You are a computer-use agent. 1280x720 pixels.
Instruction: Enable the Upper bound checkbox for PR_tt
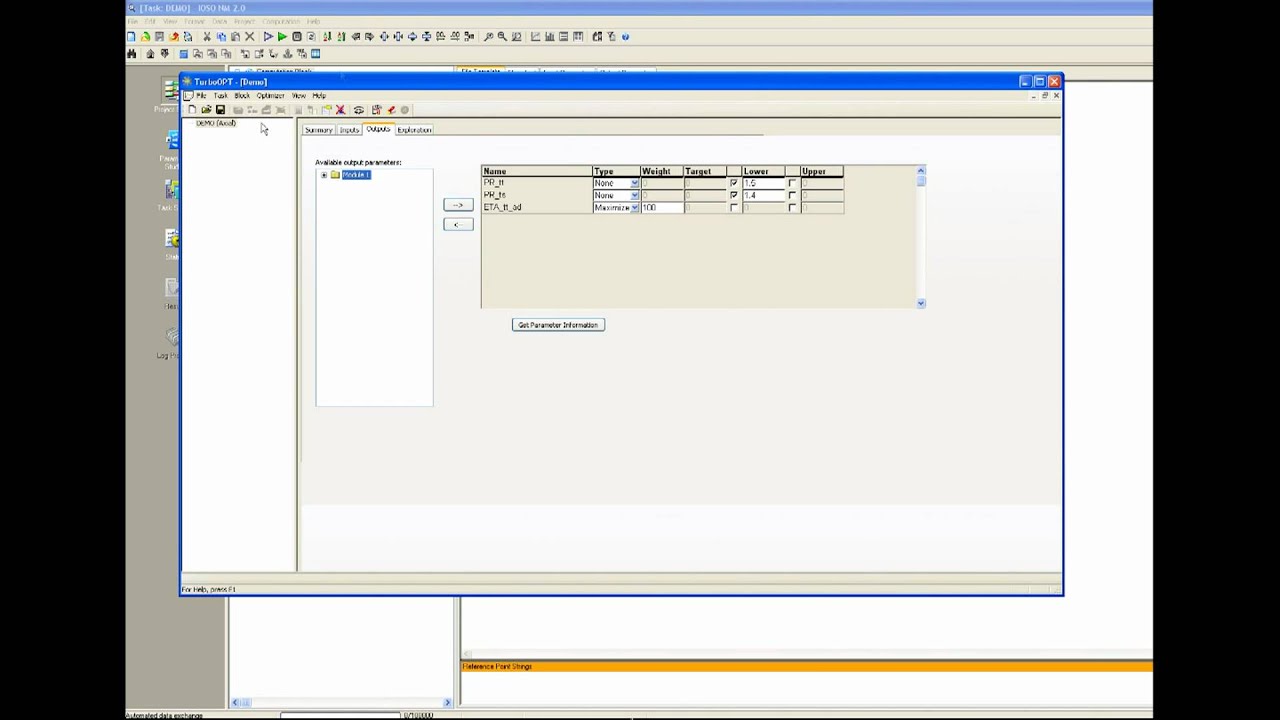pos(792,183)
